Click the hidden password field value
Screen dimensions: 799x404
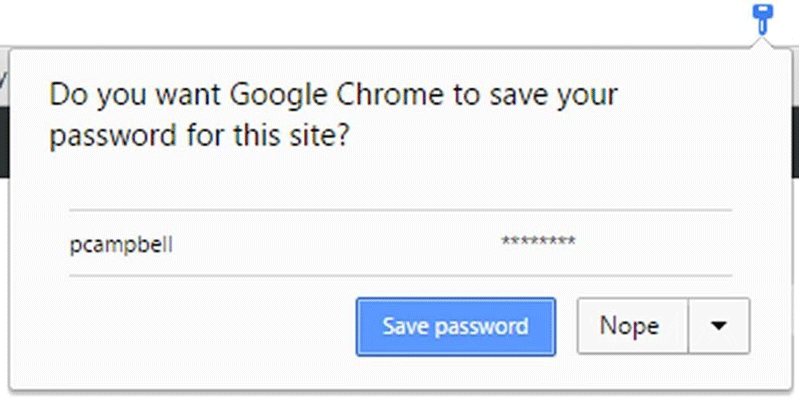point(538,243)
